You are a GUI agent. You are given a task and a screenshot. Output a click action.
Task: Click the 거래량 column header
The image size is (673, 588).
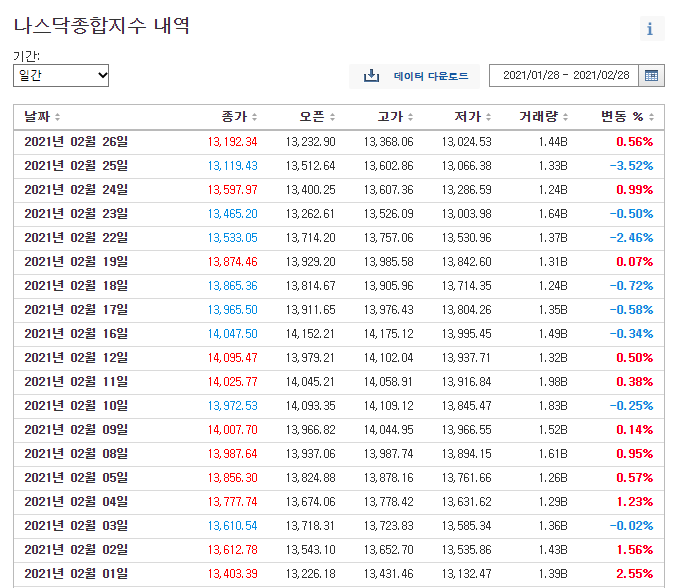coord(539,117)
